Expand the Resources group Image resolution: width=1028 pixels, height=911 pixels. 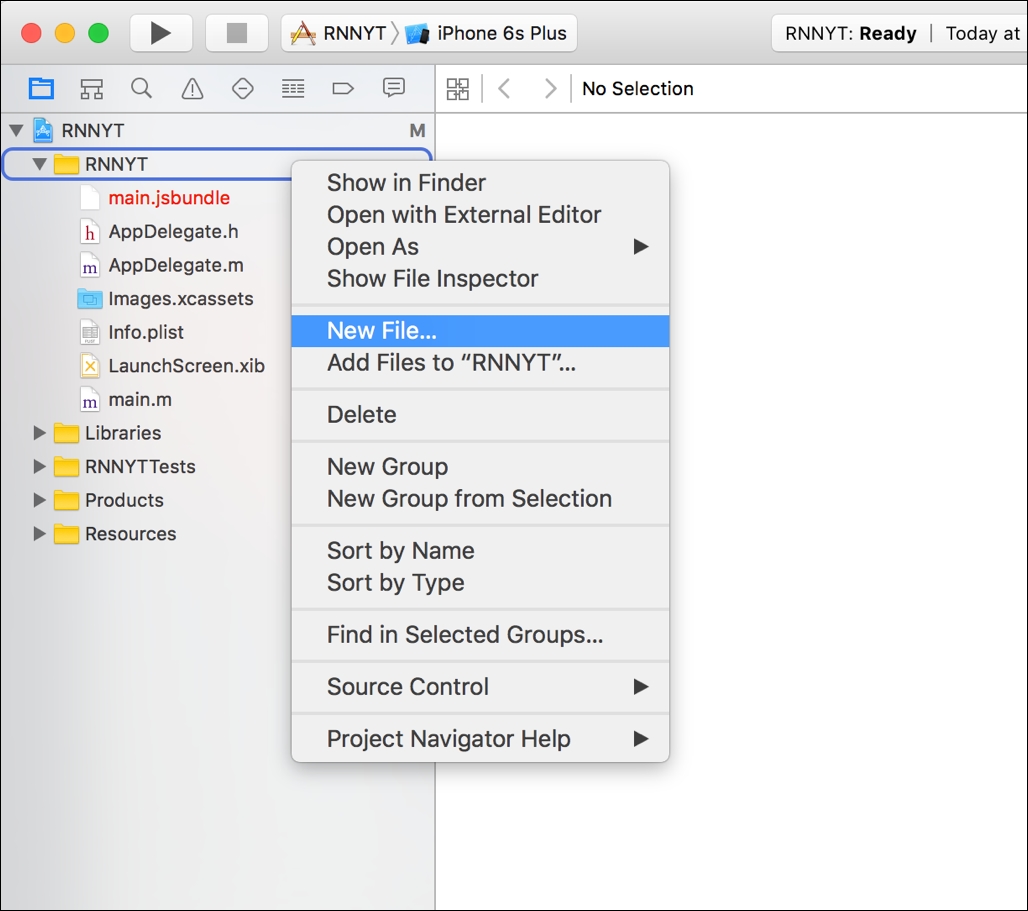tap(39, 533)
